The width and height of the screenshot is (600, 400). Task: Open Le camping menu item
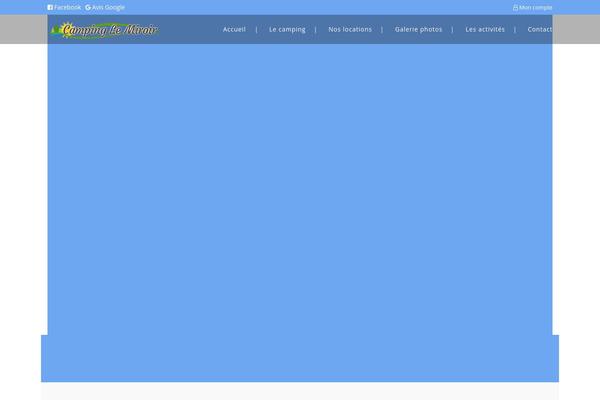(287, 29)
